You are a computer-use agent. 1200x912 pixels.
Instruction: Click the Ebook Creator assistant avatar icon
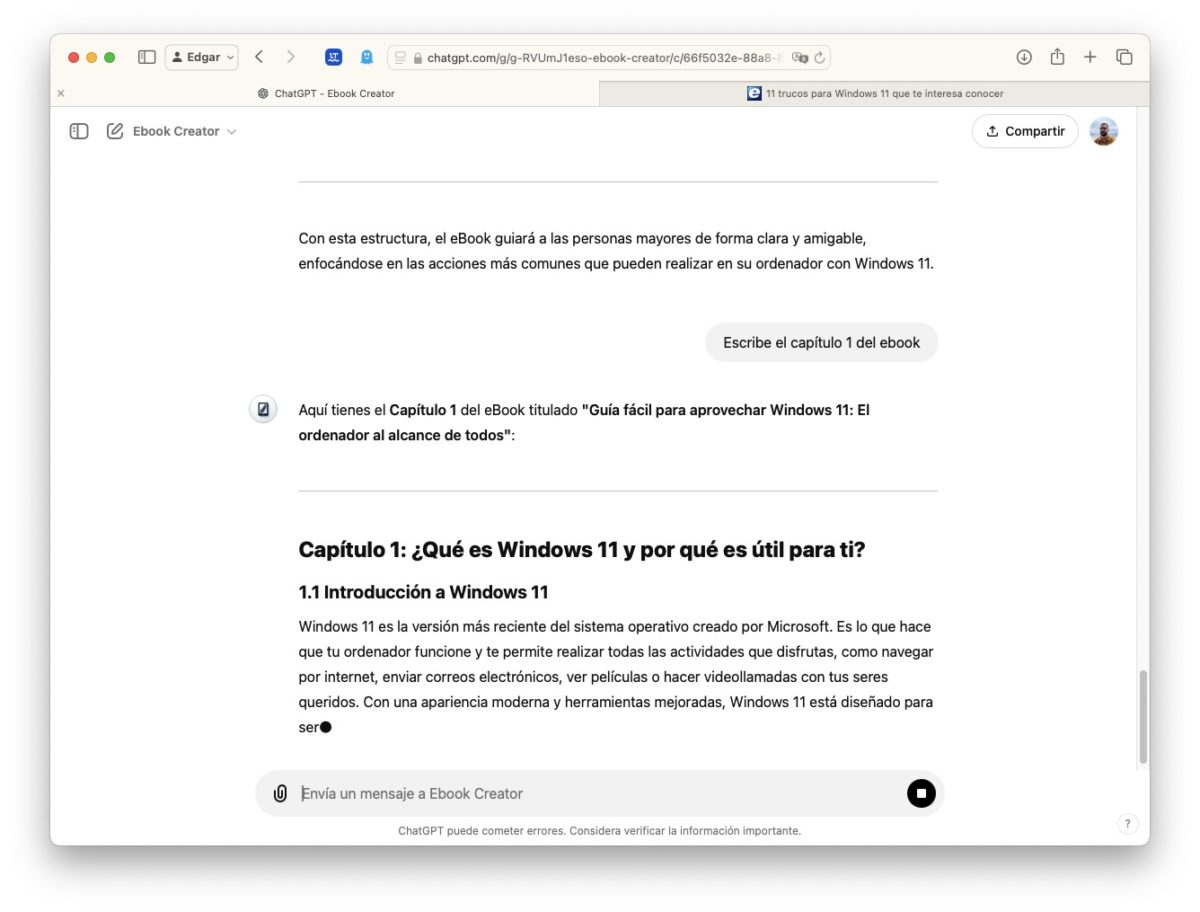click(x=263, y=409)
